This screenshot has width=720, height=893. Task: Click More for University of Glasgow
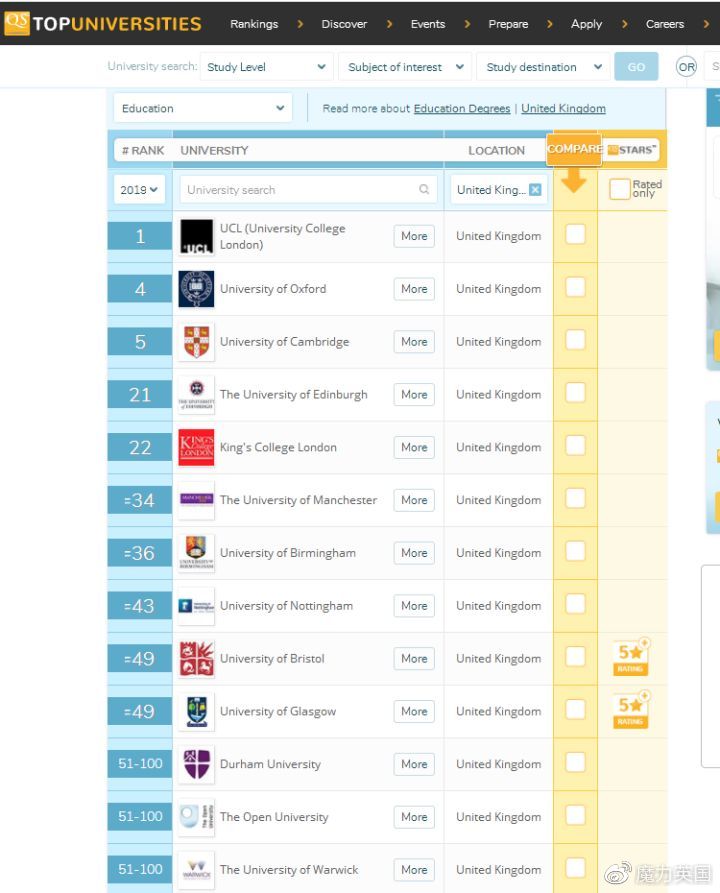pyautogui.click(x=414, y=711)
